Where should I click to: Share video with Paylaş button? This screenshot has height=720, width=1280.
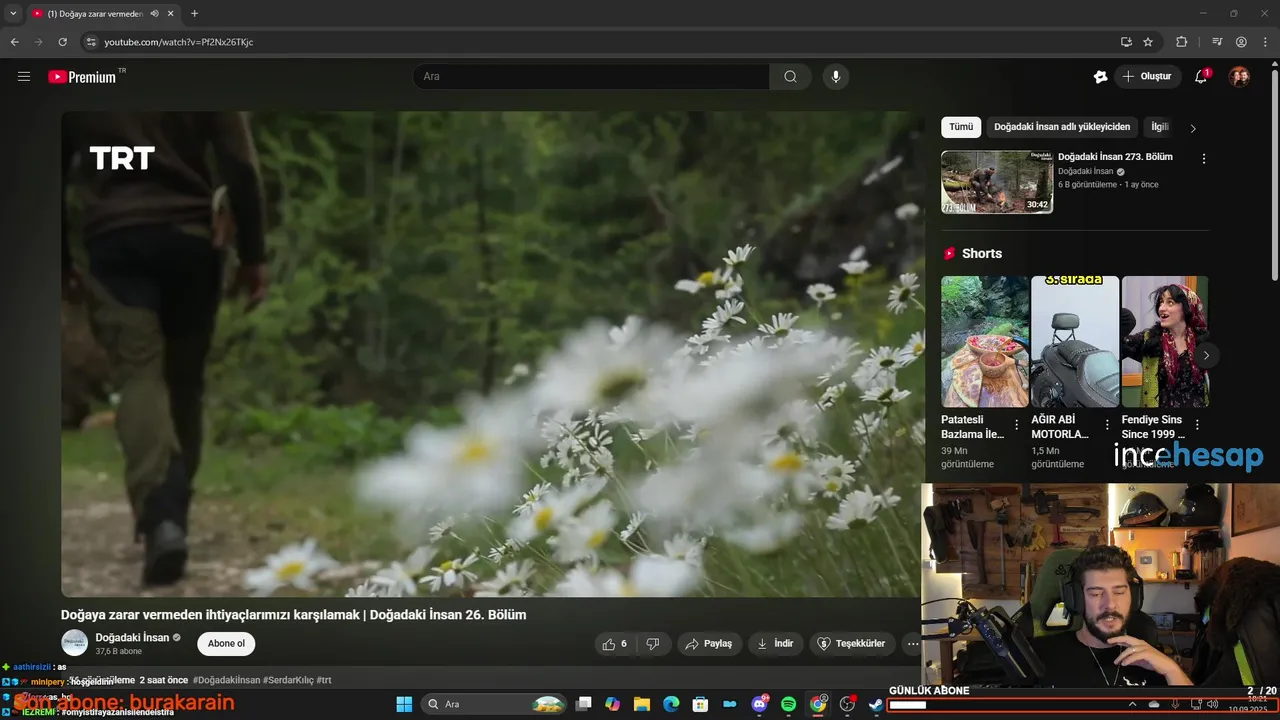(x=709, y=644)
